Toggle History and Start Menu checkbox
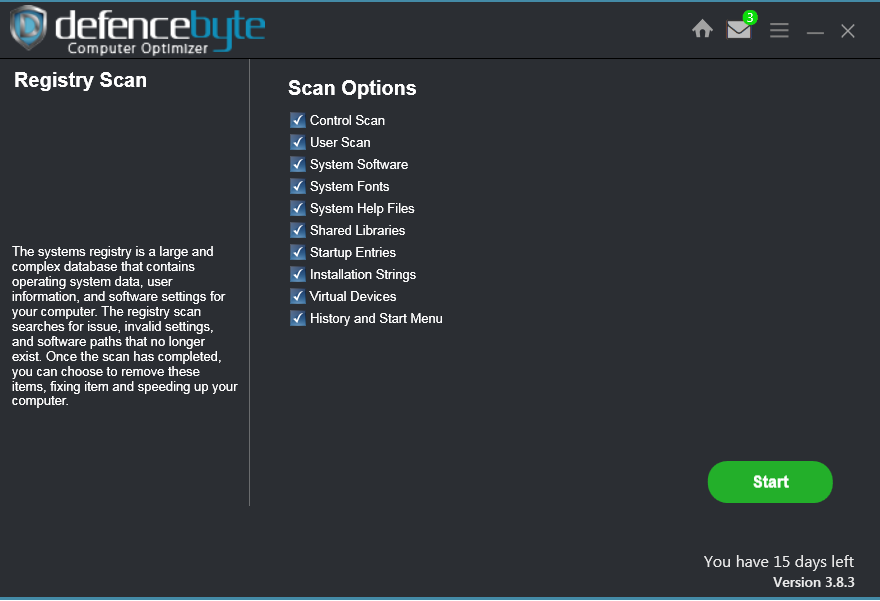This screenshot has height=601, width=880. (297, 318)
